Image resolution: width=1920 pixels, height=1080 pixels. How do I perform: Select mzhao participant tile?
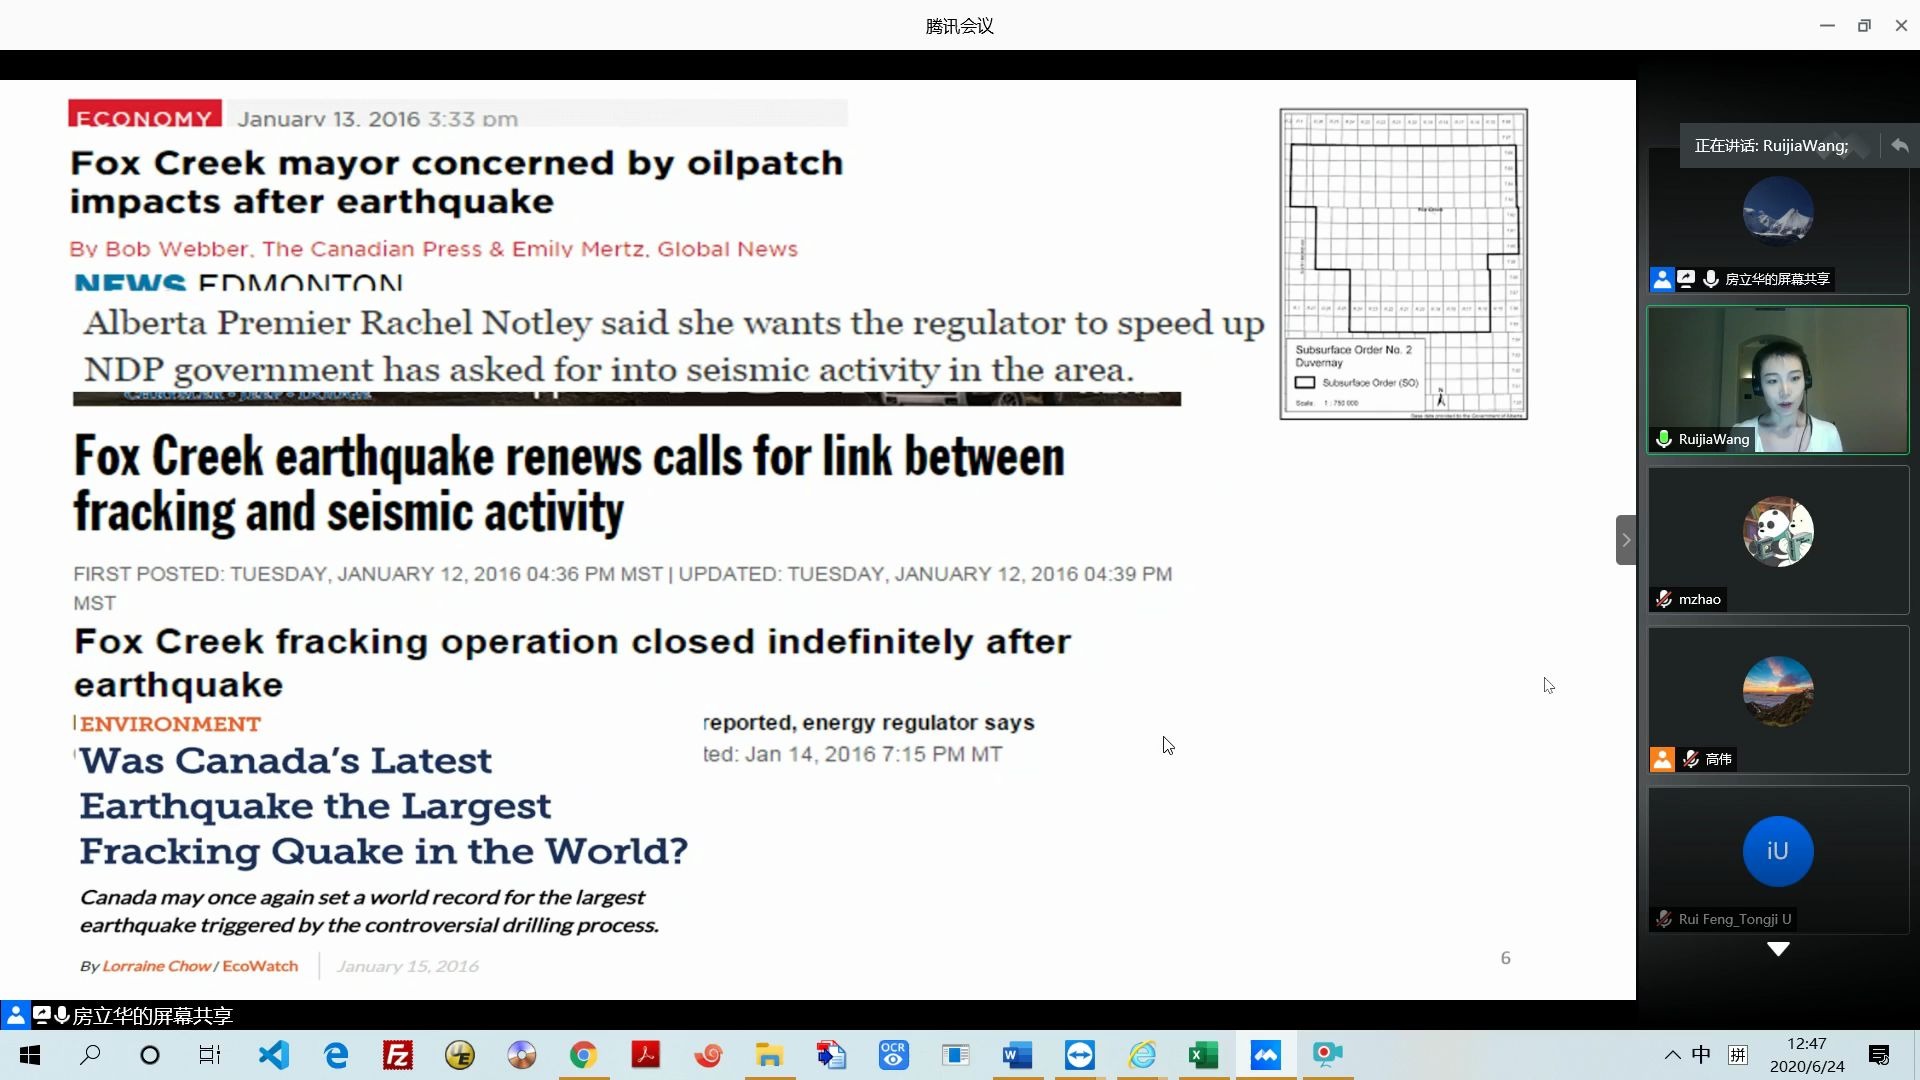point(1778,540)
